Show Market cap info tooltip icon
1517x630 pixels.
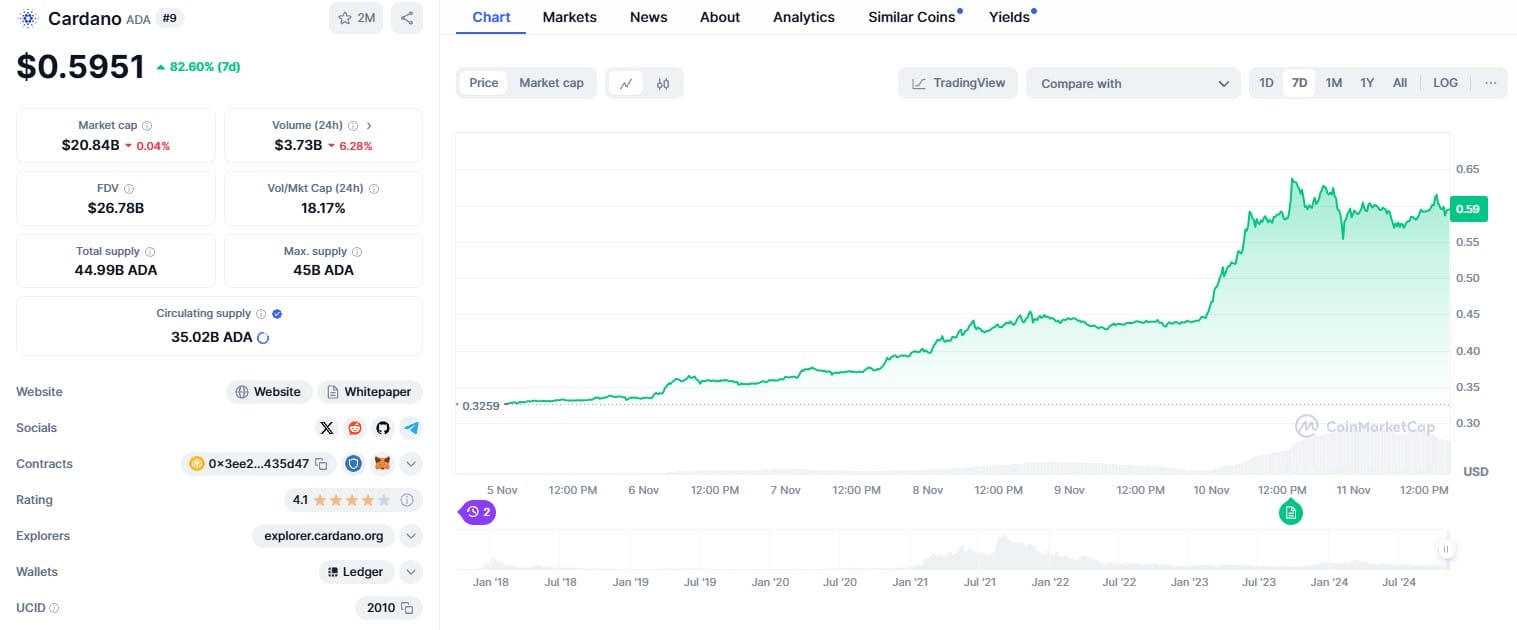pyautogui.click(x=147, y=126)
